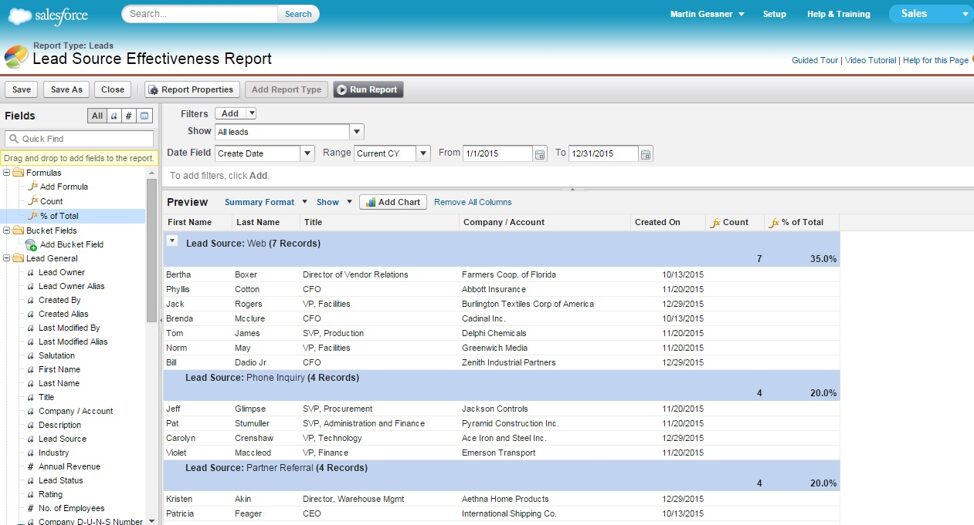Click the Close button

pos(112,89)
